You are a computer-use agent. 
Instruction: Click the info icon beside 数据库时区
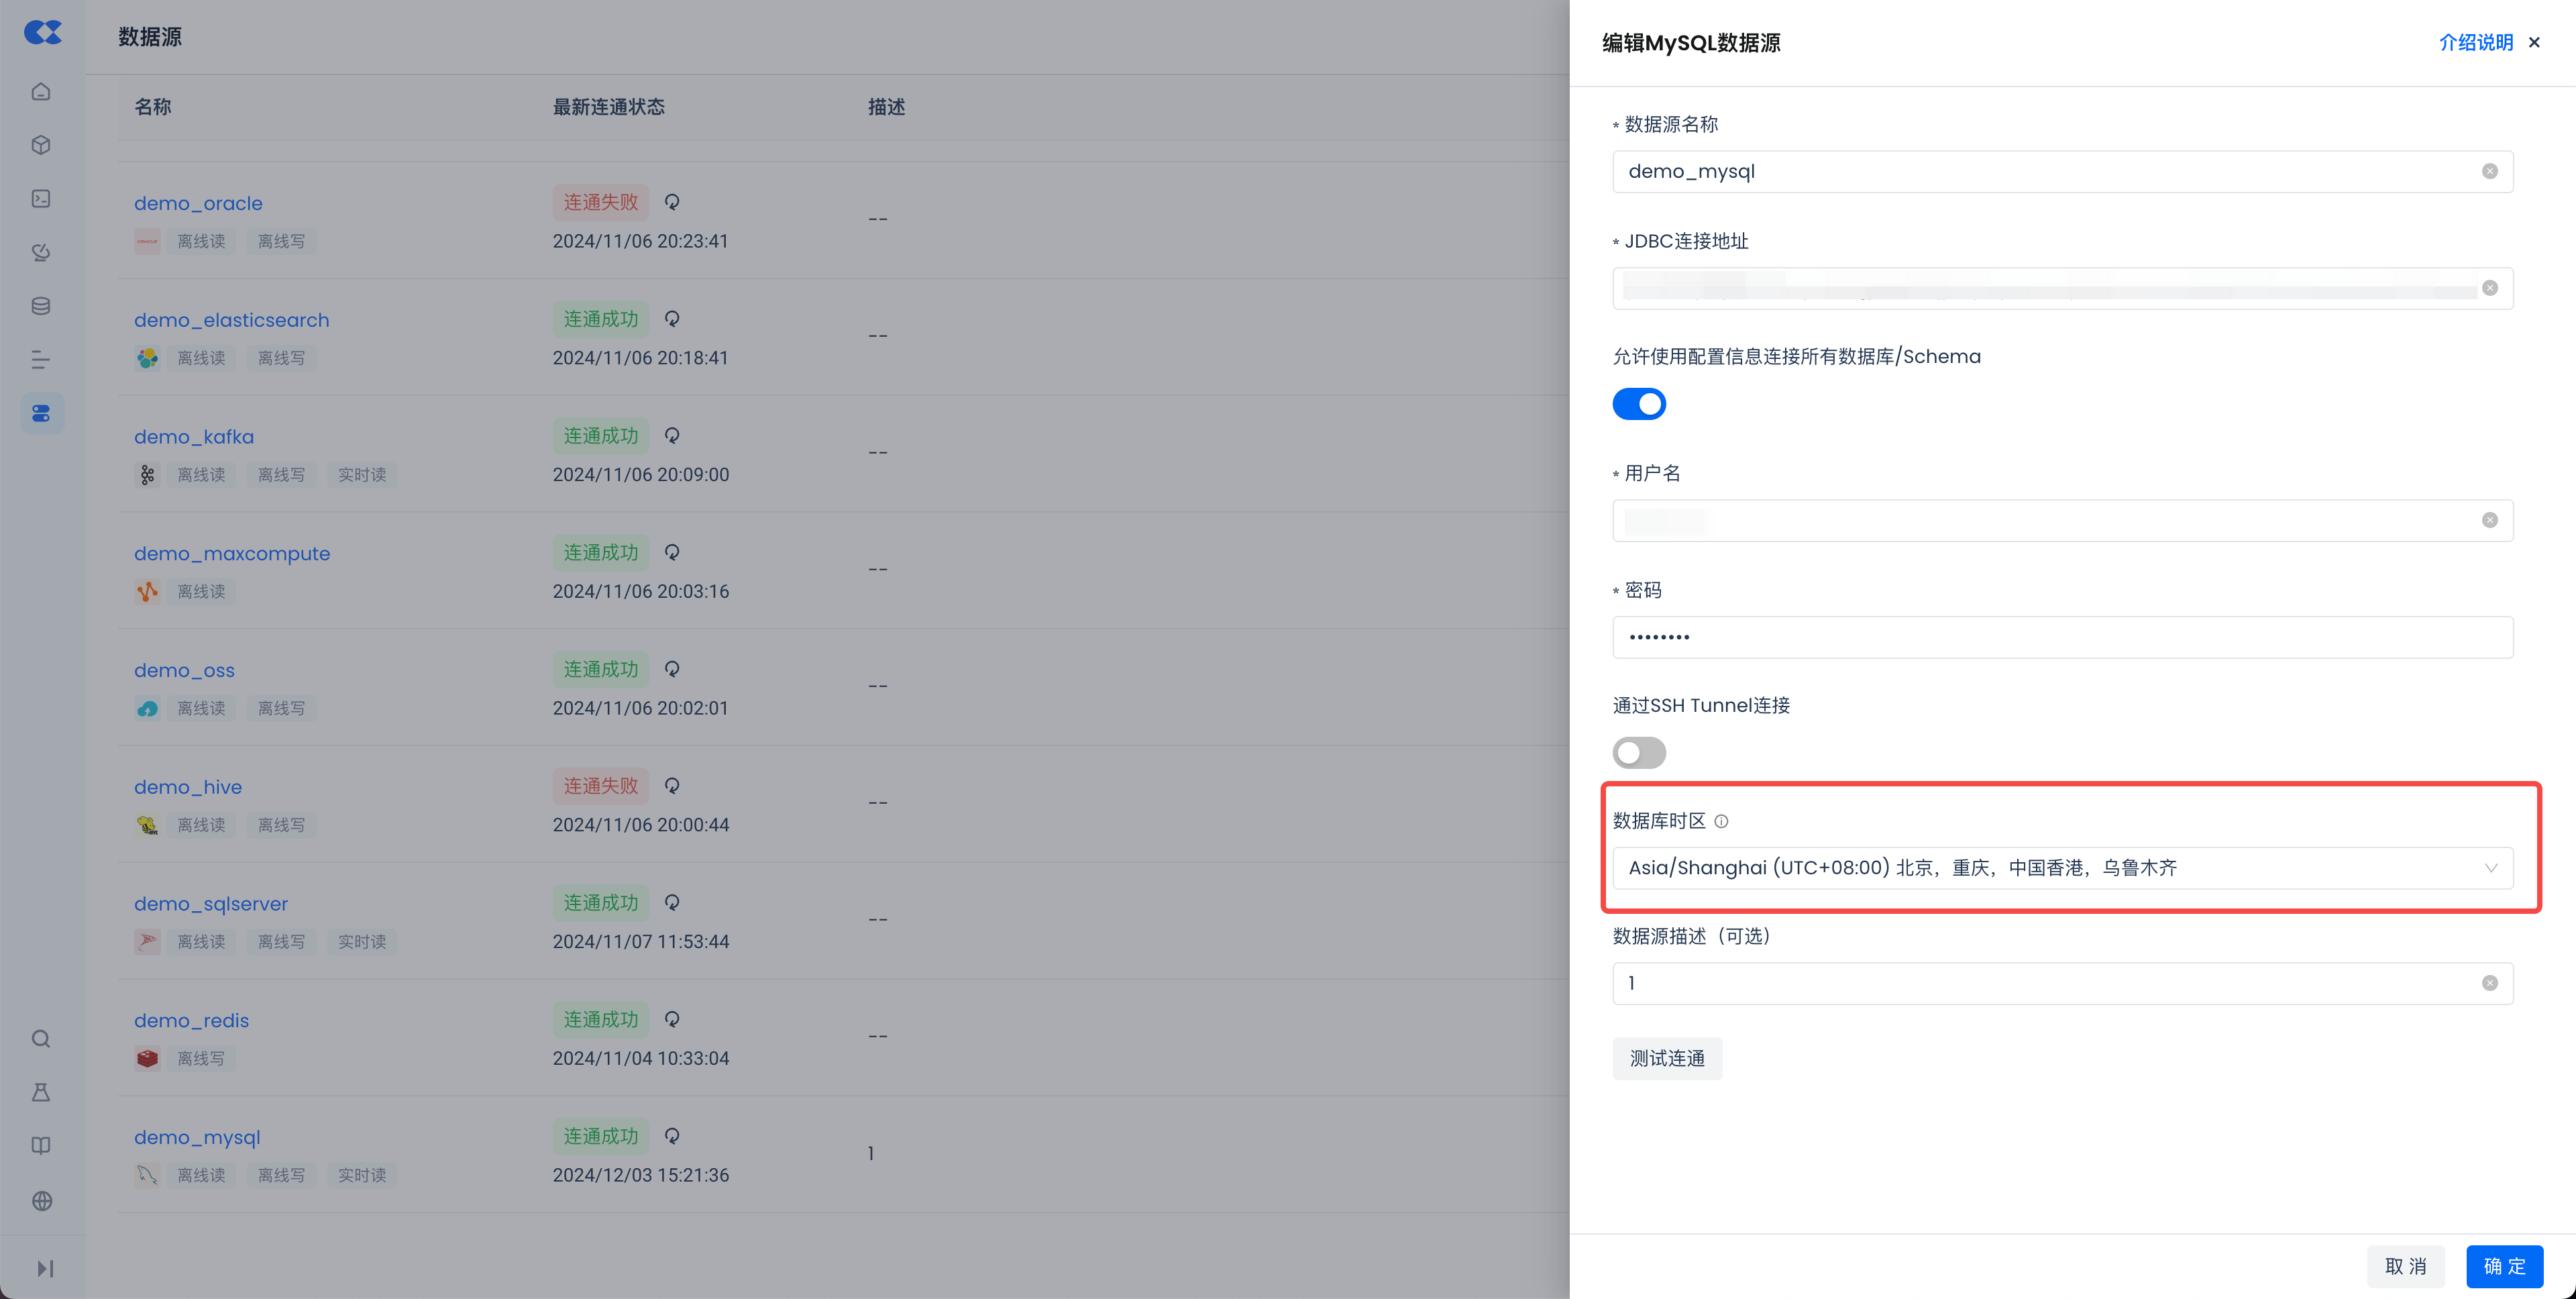tap(1721, 821)
